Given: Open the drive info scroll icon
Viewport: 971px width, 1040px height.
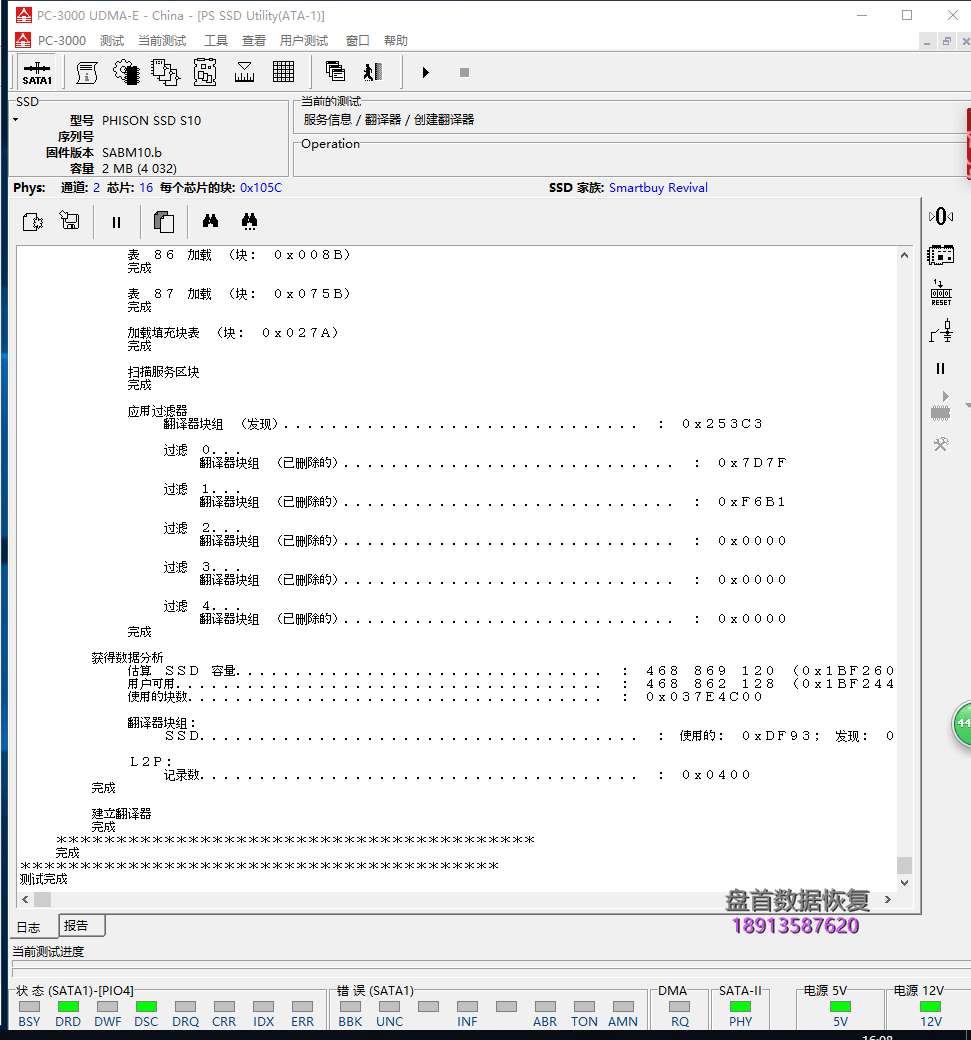Looking at the screenshot, I should [x=86, y=72].
